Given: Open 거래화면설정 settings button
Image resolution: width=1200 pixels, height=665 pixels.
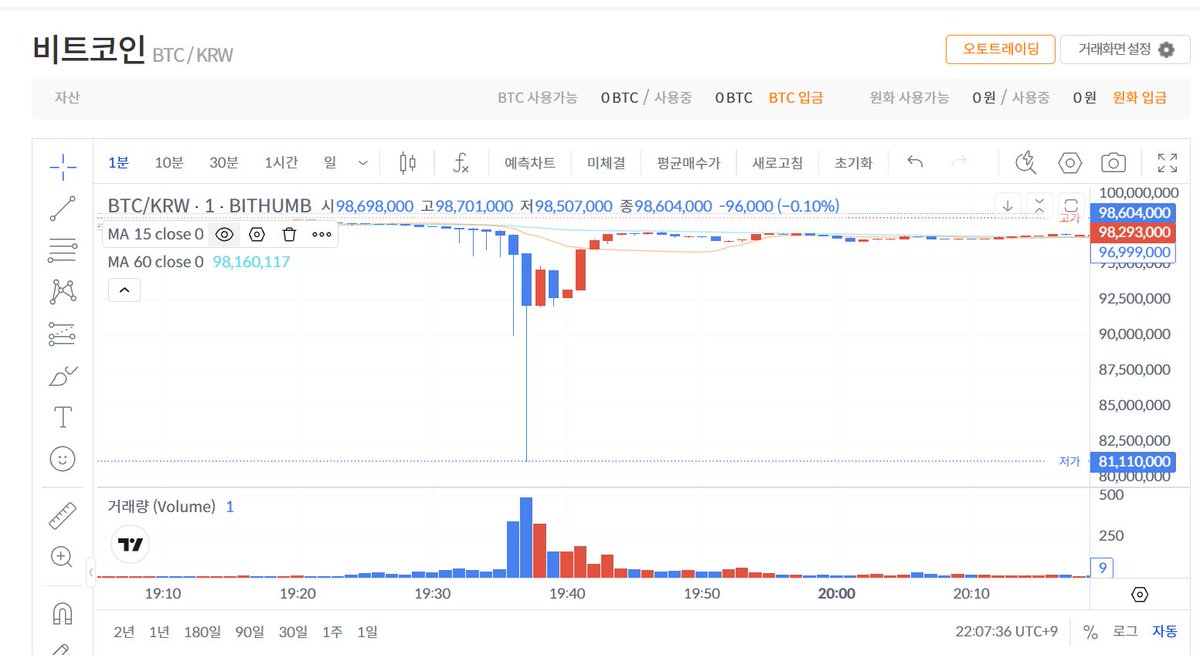Looking at the screenshot, I should point(1125,49).
